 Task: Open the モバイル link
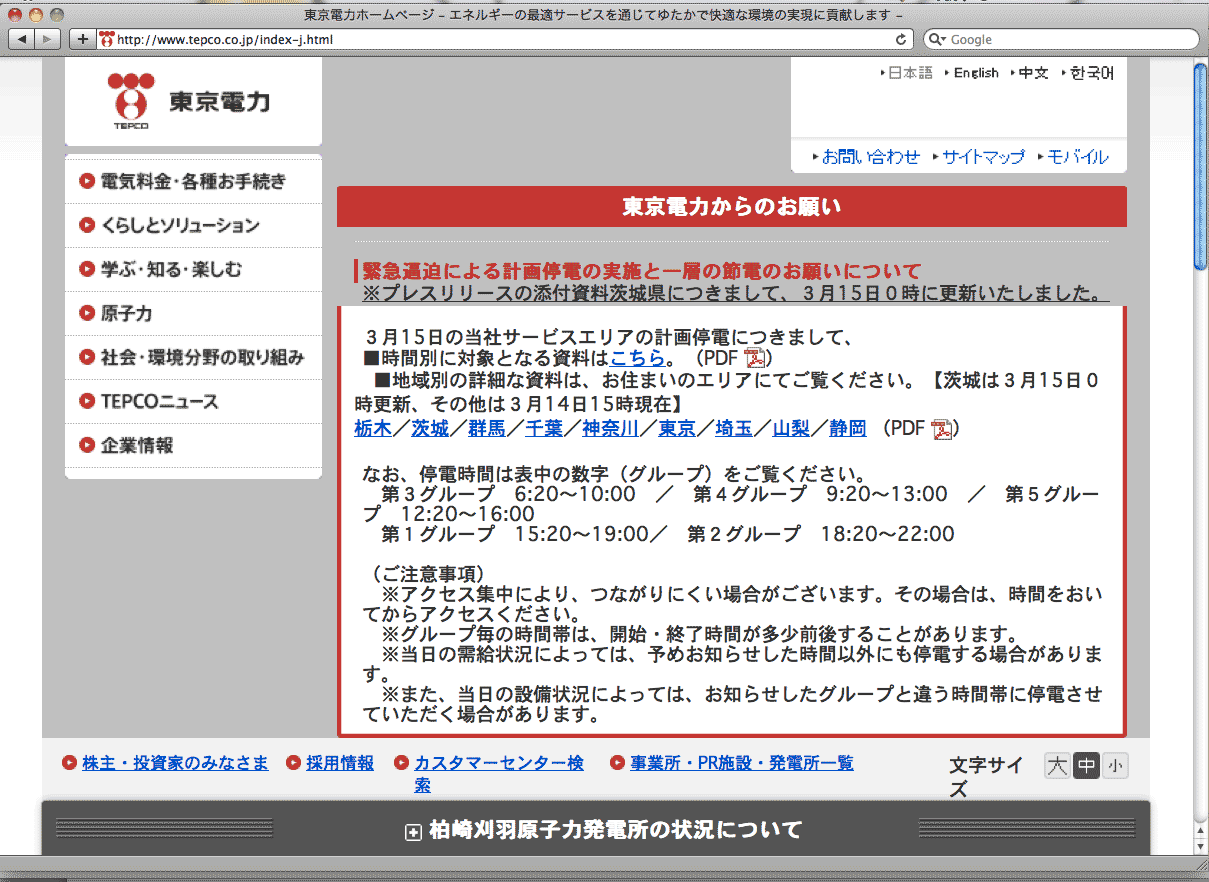click(x=1076, y=157)
